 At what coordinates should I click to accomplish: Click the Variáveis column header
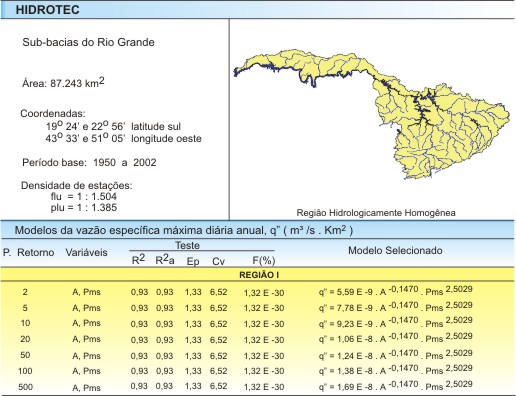[86, 252]
